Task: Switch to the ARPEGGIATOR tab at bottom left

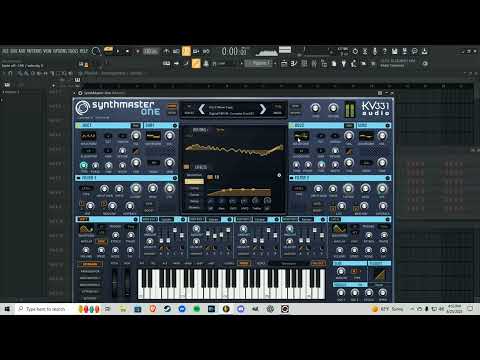Action: [90, 271]
